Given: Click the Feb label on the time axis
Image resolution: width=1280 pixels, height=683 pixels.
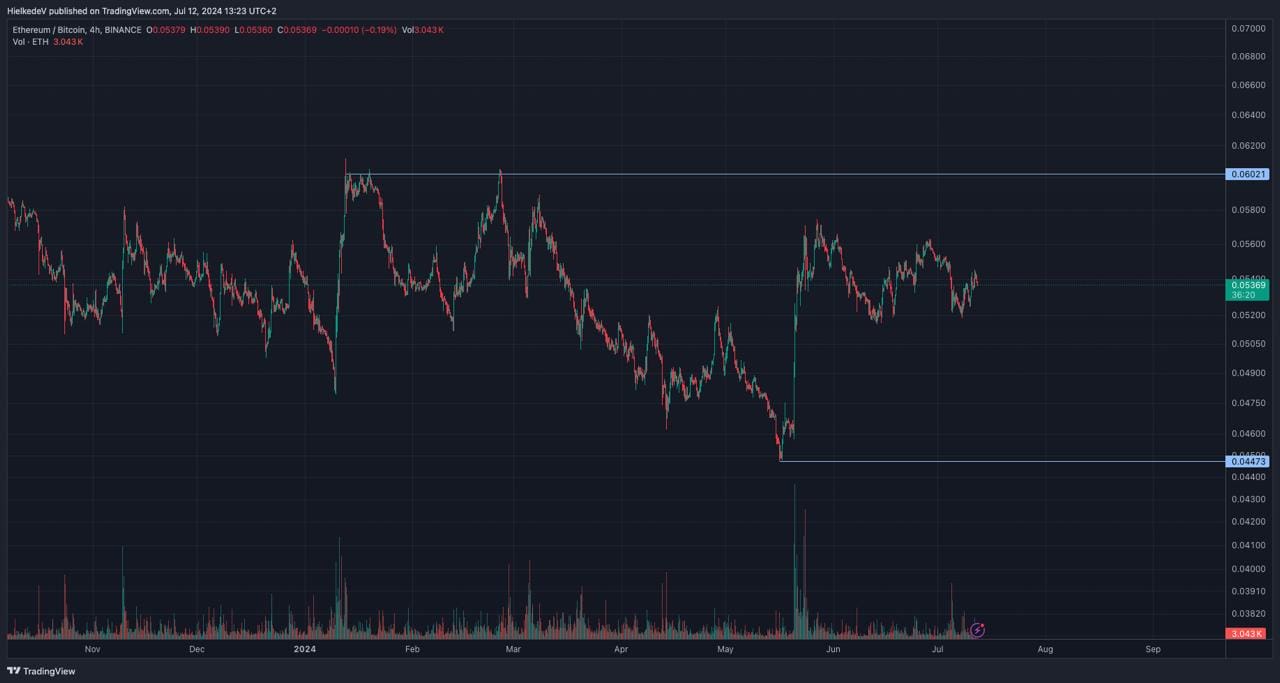Looking at the screenshot, I should point(411,649).
